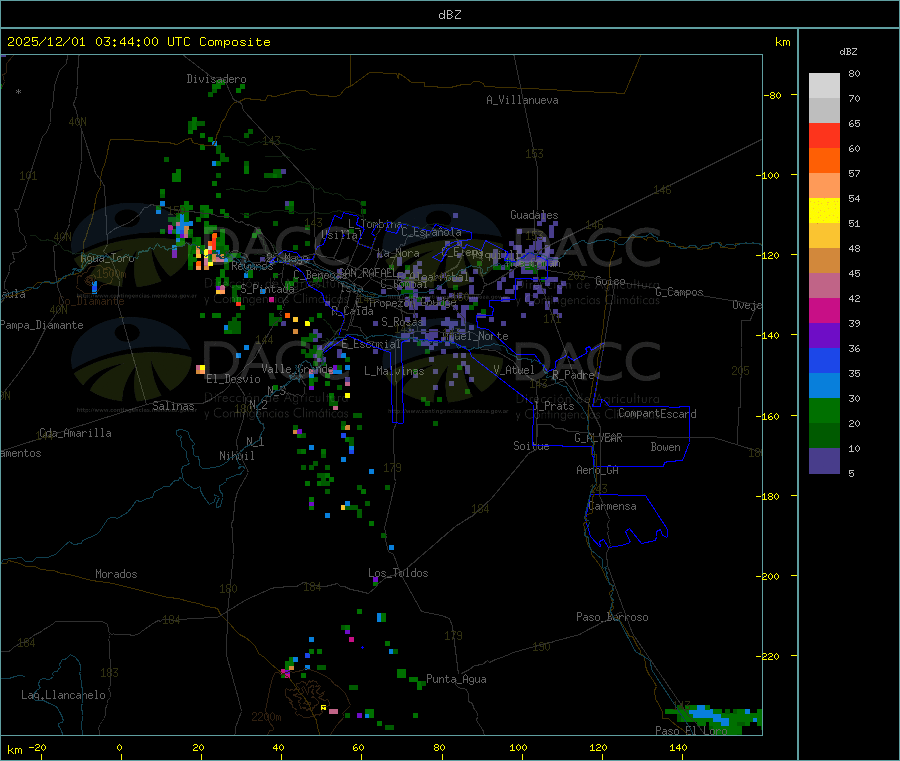Click the Paso_Barroso map label
This screenshot has width=900, height=761.
point(612,617)
